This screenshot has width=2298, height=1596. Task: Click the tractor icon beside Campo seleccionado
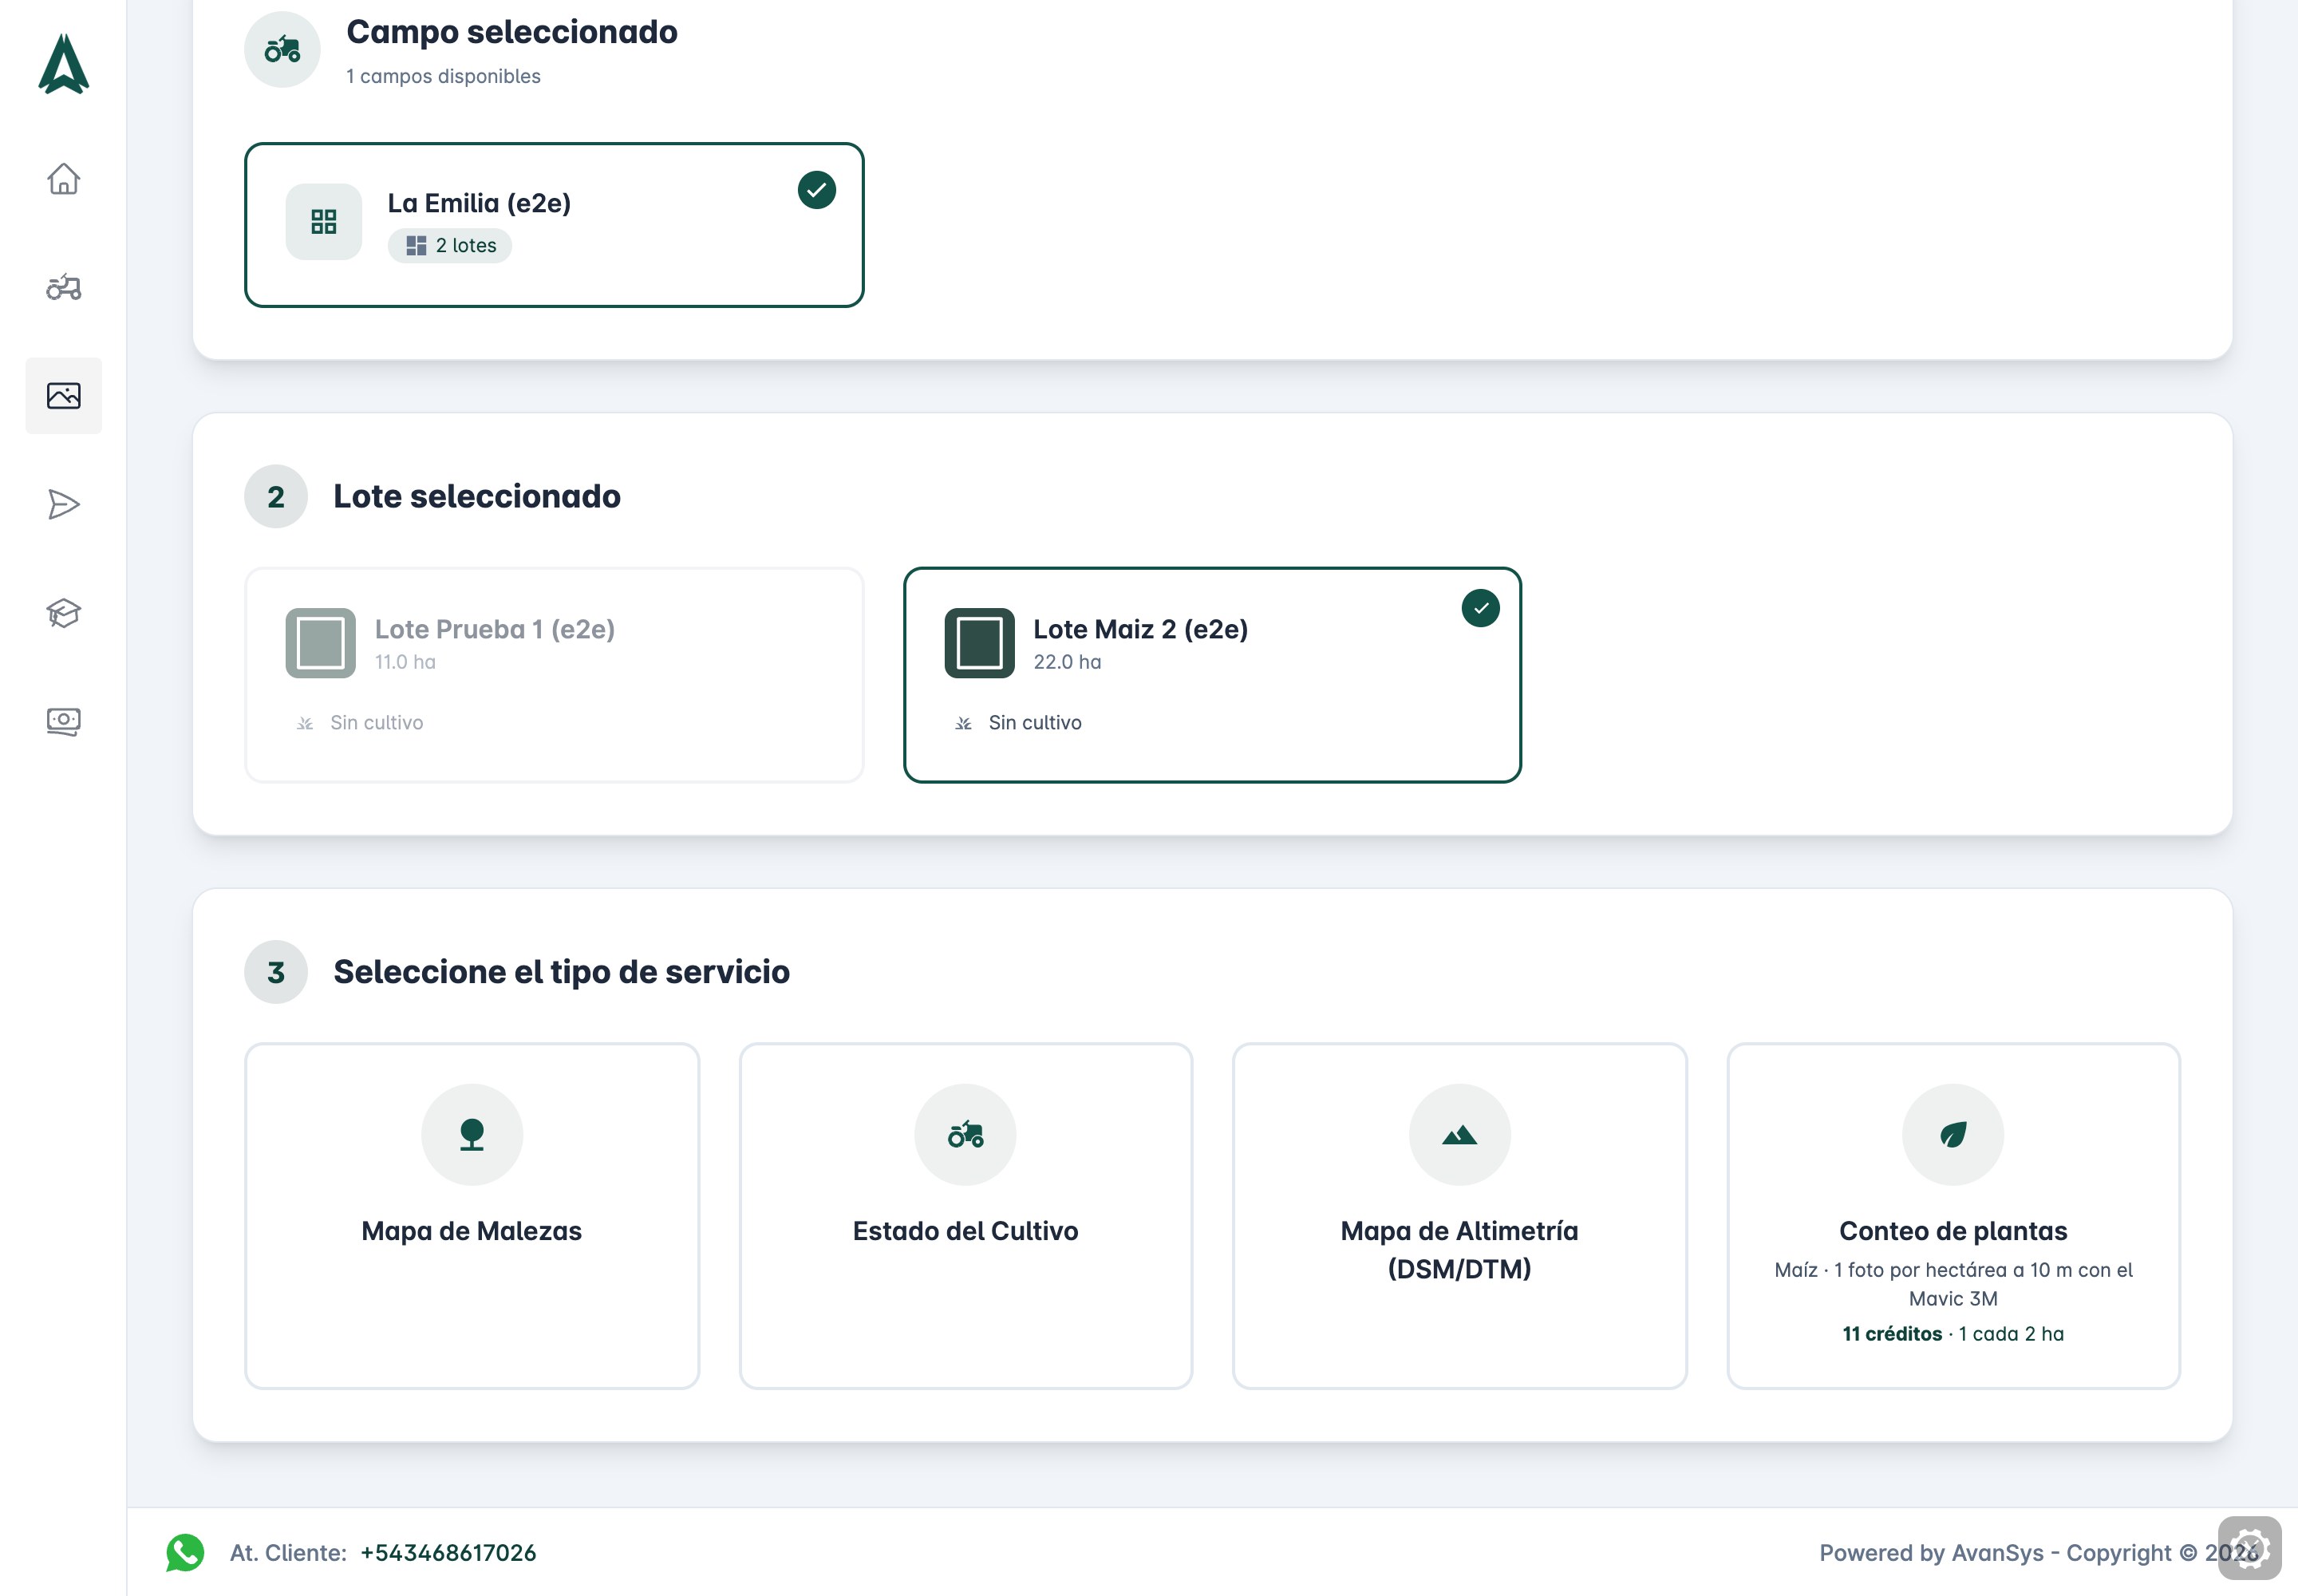point(282,49)
